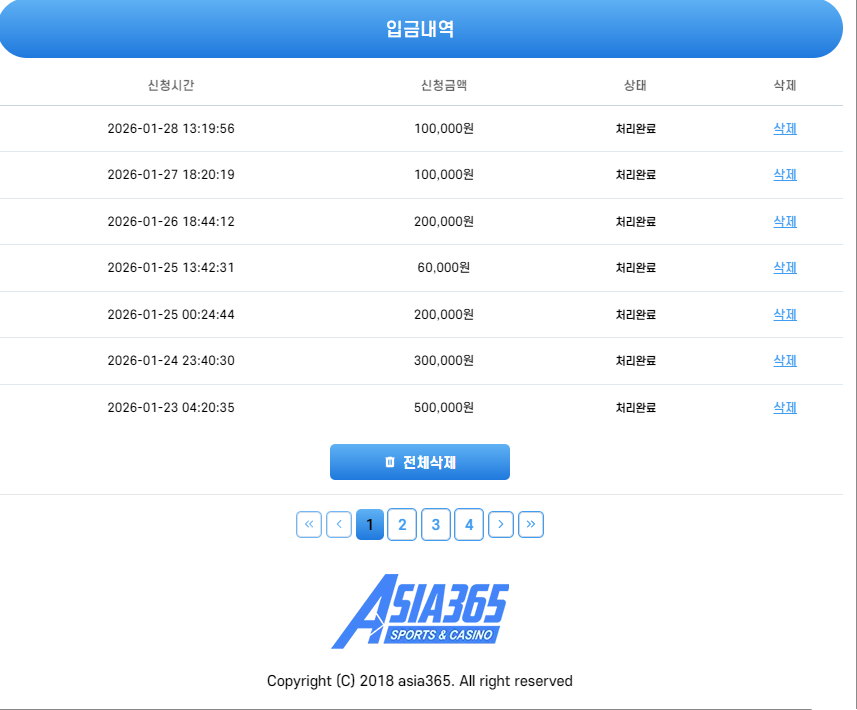Delete the 500,000원 deposit from 2026-01-23
The height and width of the screenshot is (710, 857).
click(785, 407)
